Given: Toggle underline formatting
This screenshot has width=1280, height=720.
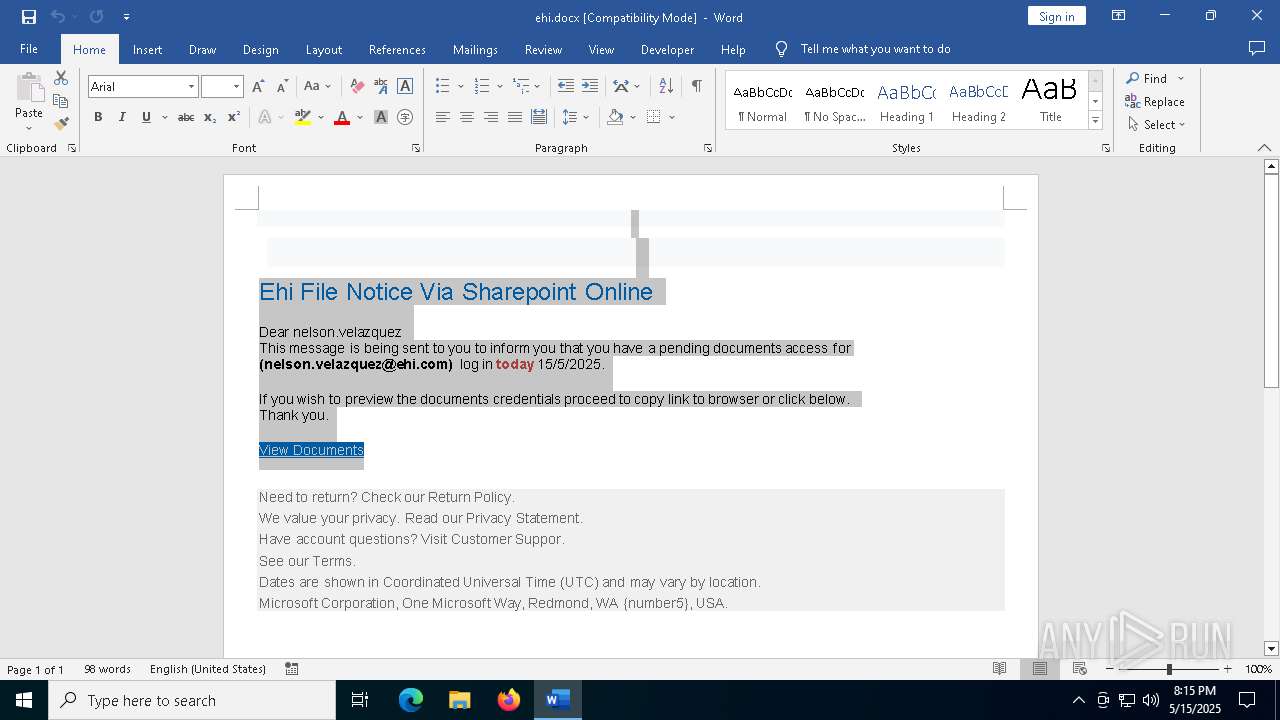Looking at the screenshot, I should [x=146, y=118].
